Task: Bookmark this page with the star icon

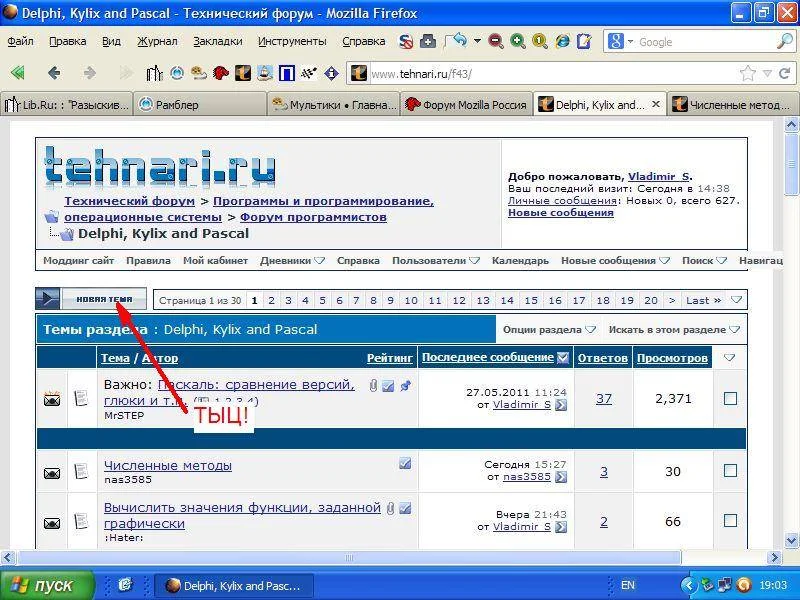Action: 747,74
